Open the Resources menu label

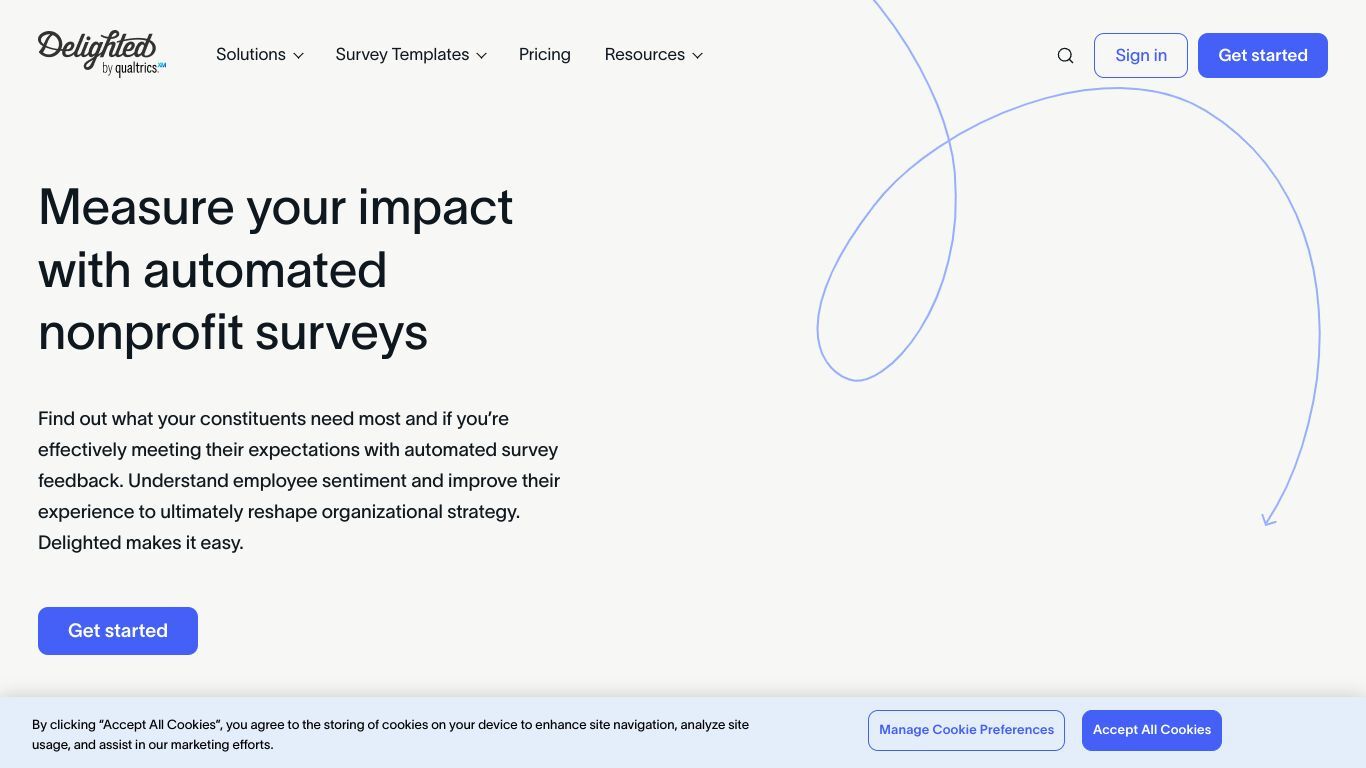pyautogui.click(x=645, y=55)
